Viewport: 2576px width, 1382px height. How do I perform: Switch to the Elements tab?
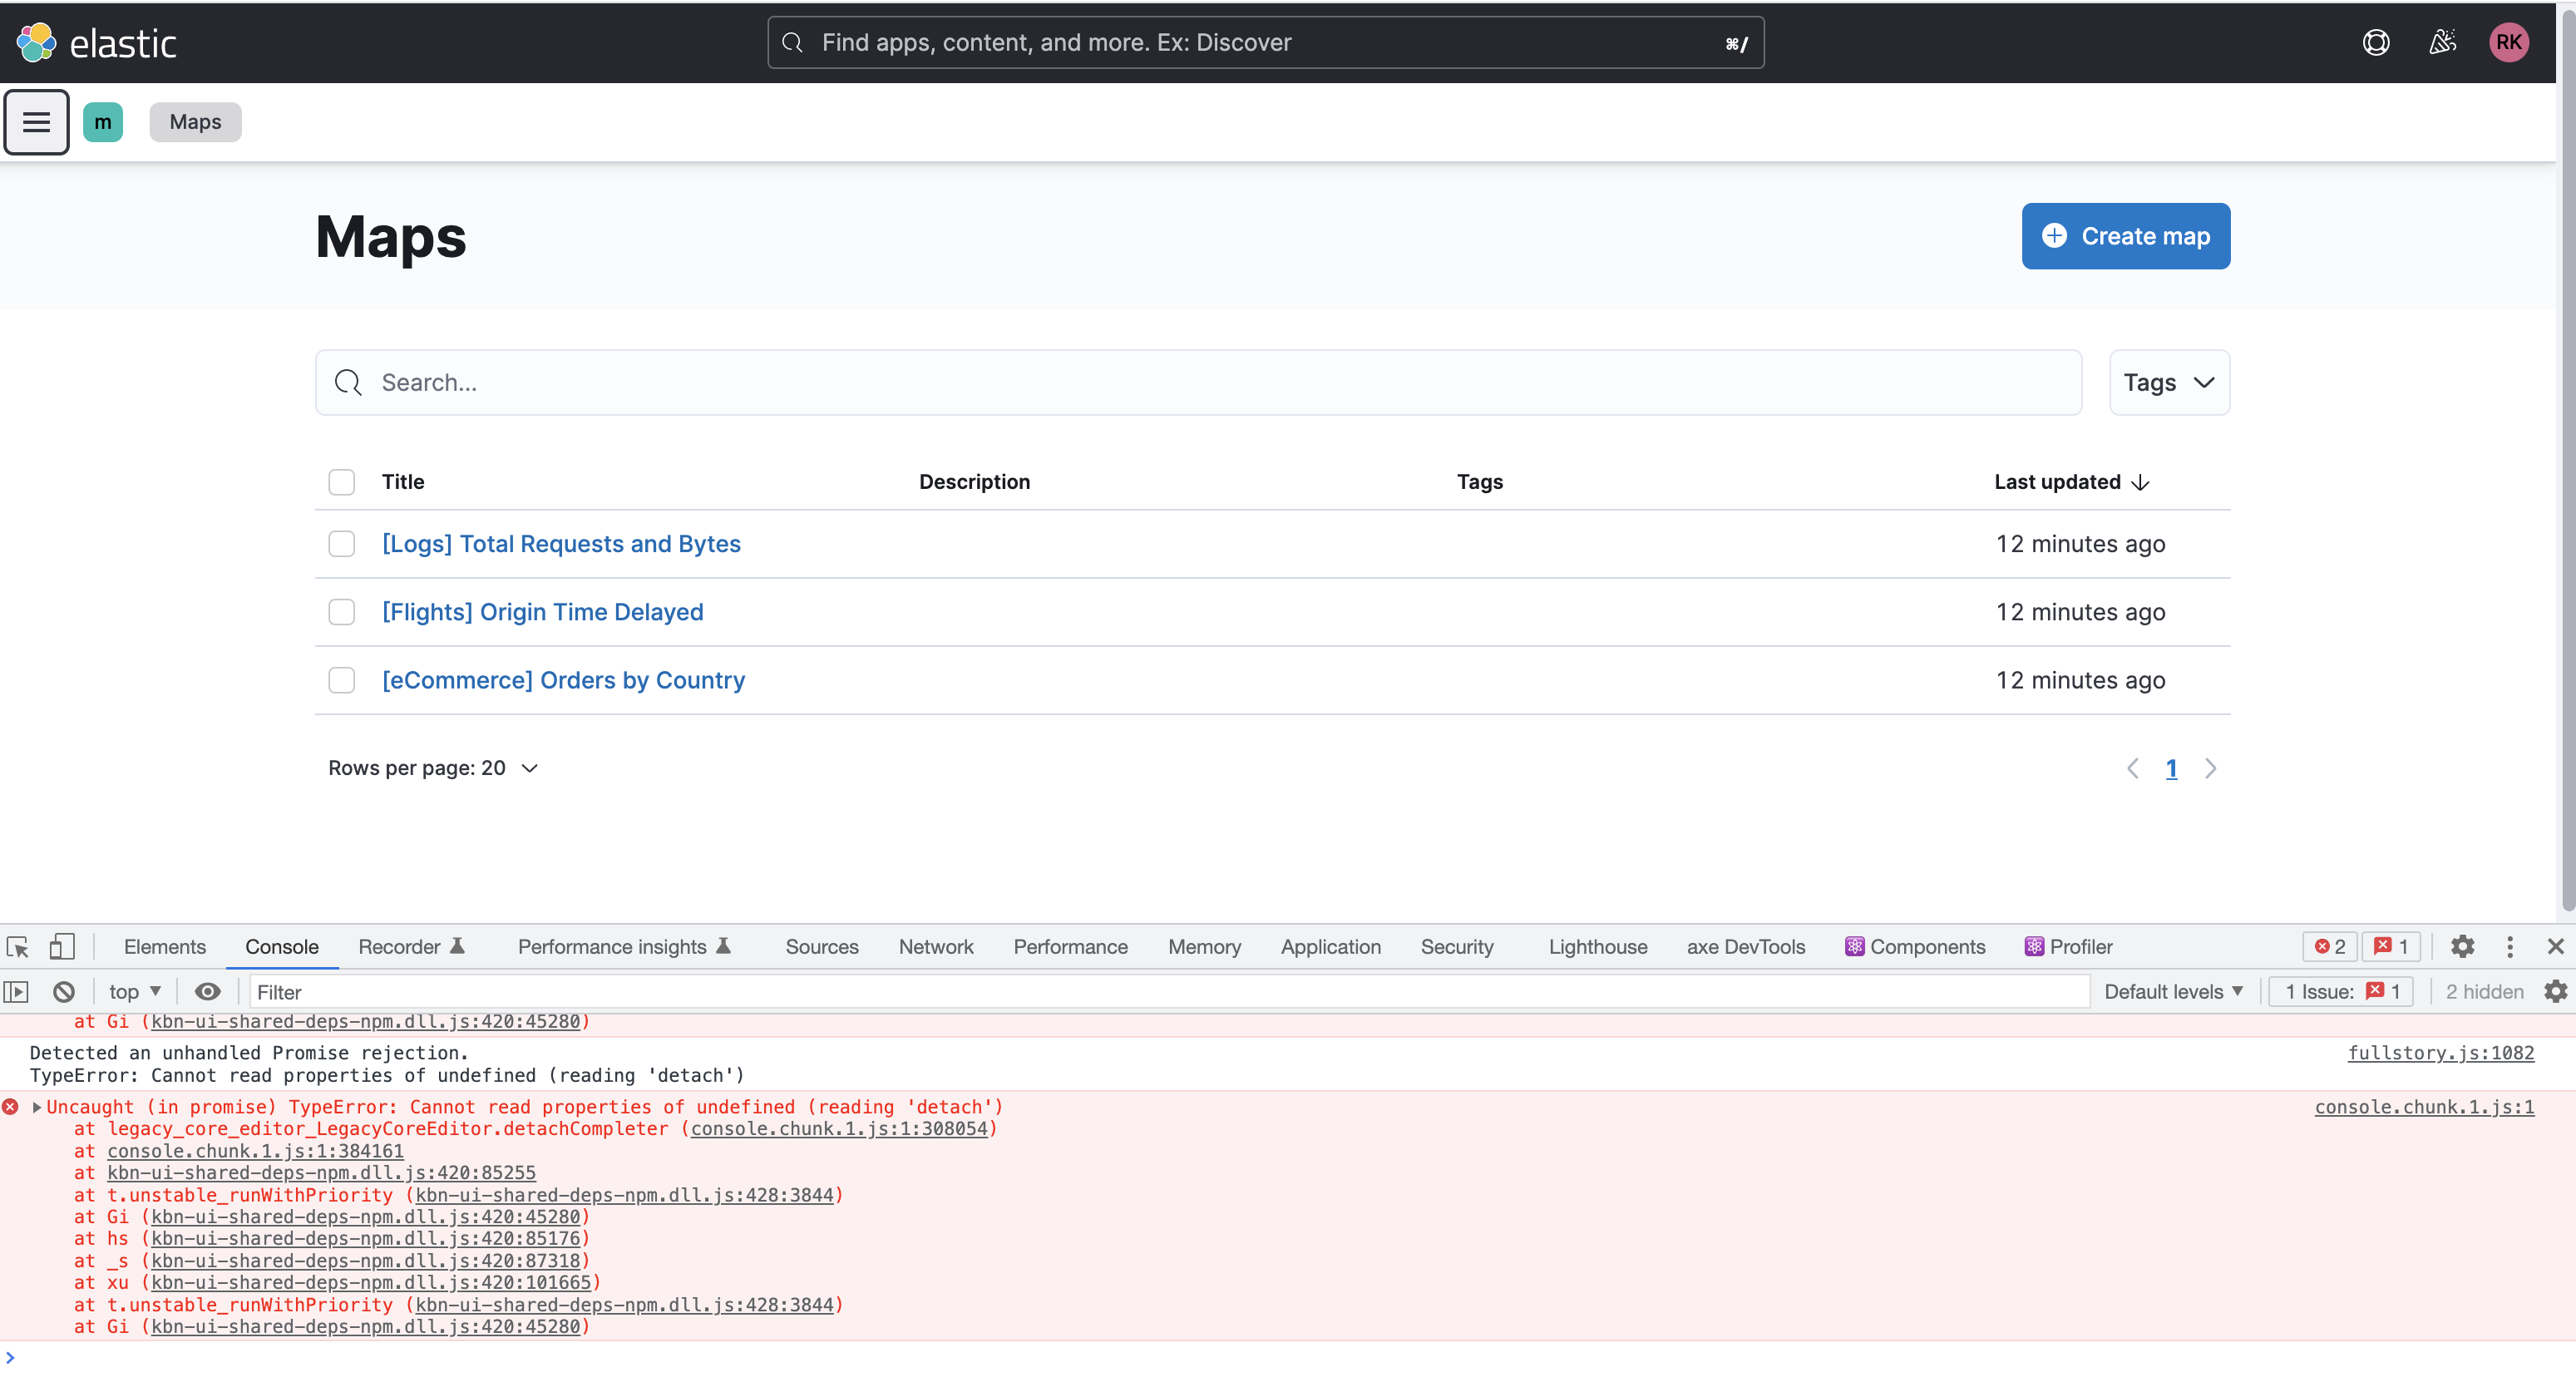(164, 947)
